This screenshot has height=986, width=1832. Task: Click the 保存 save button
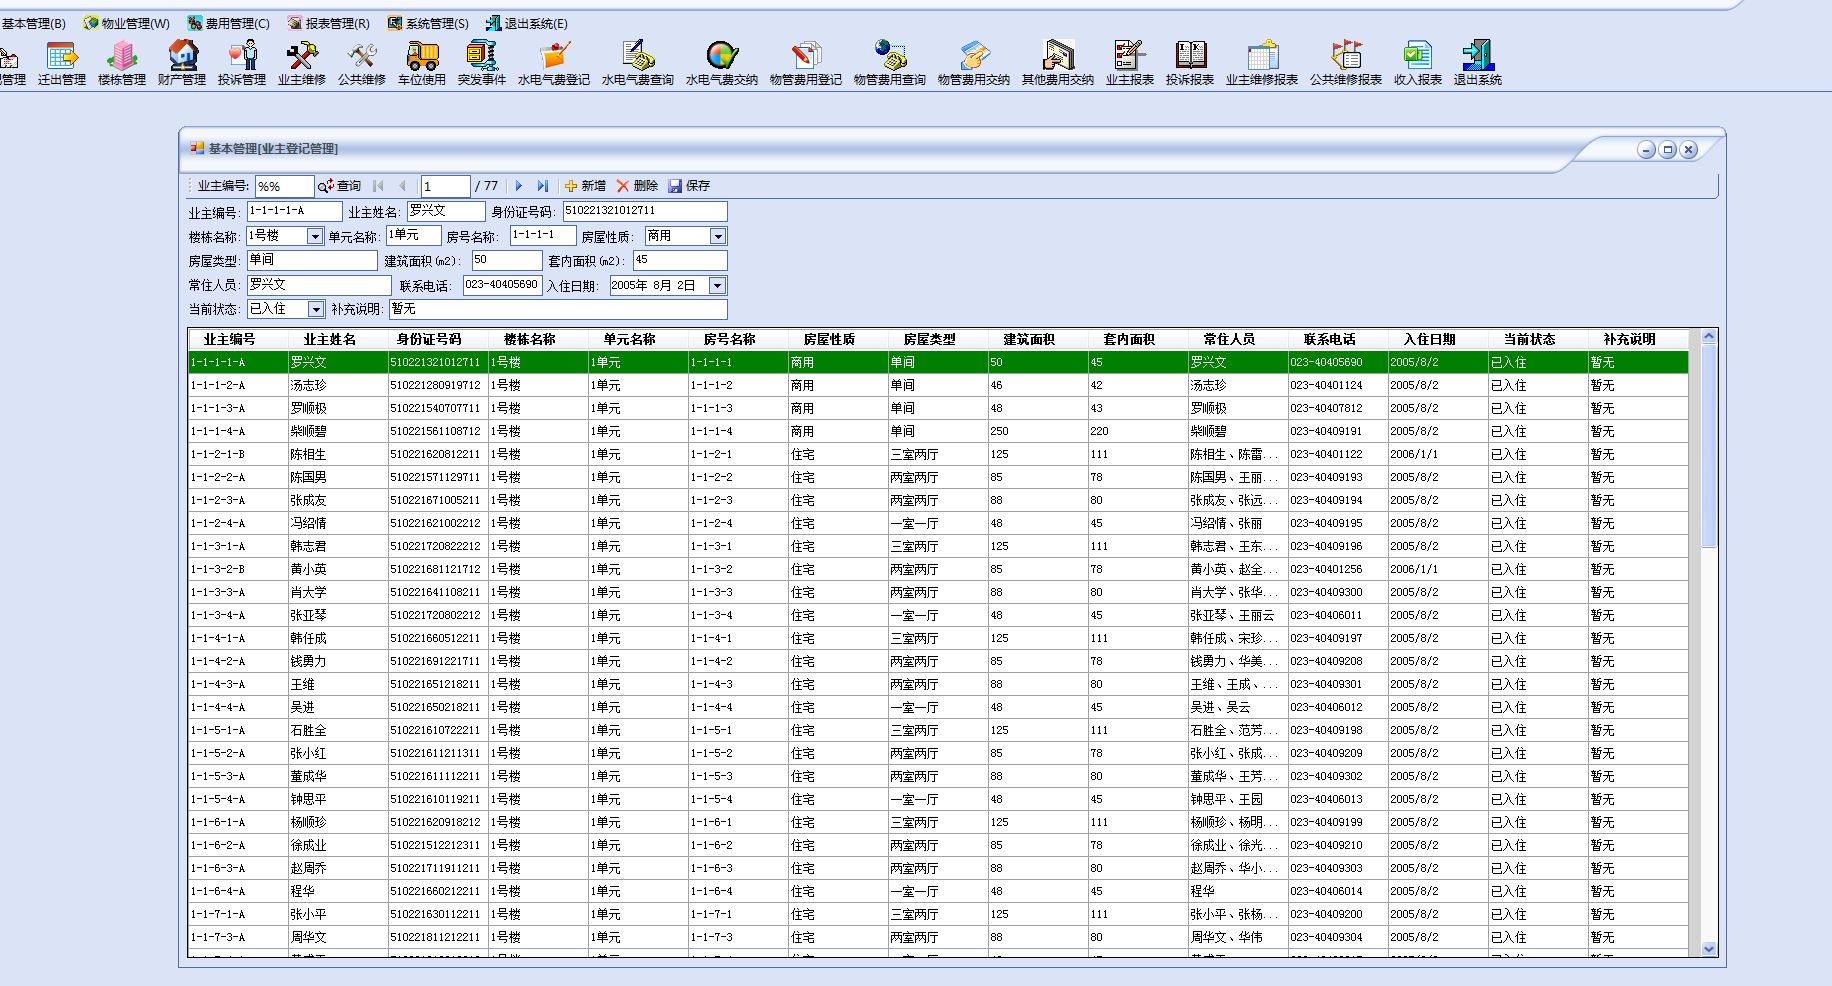[690, 186]
